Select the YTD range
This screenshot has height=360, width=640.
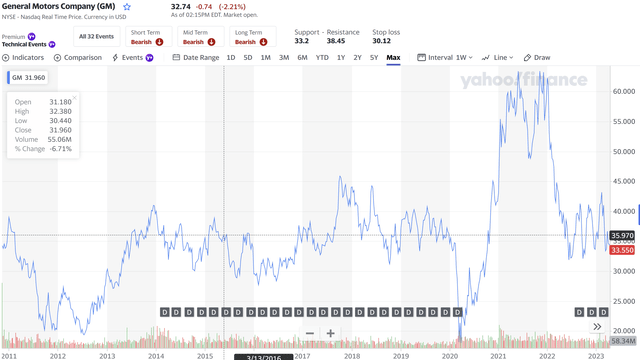(x=322, y=58)
